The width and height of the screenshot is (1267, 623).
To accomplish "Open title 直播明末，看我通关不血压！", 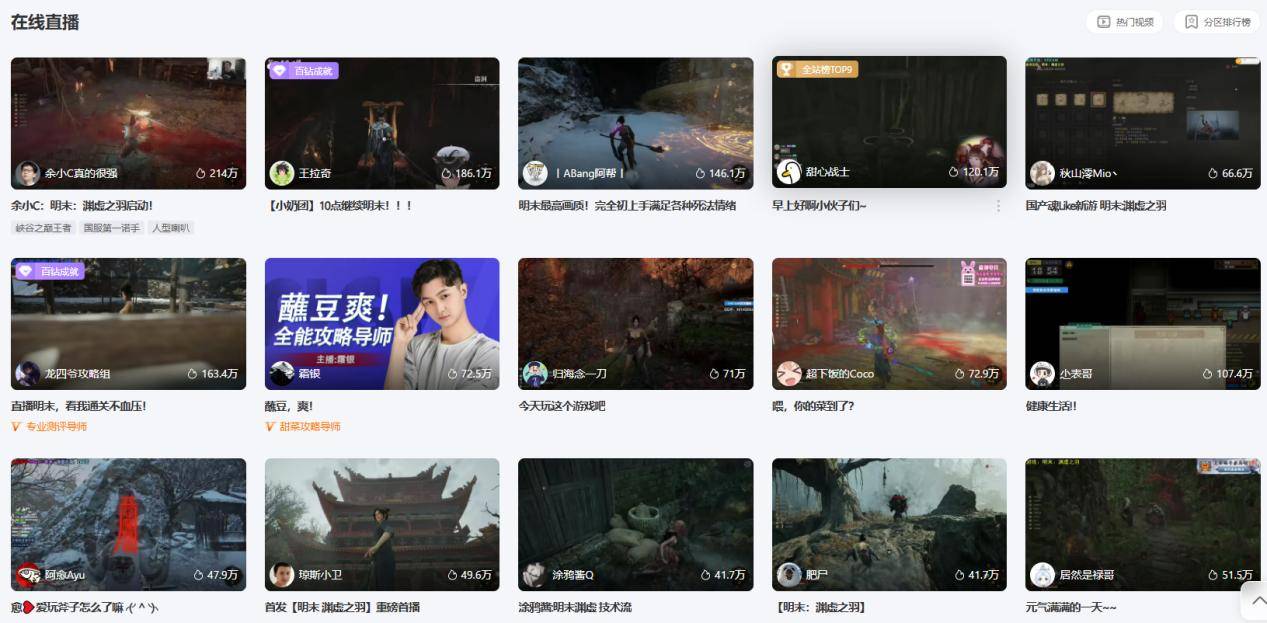I will tap(79, 407).
